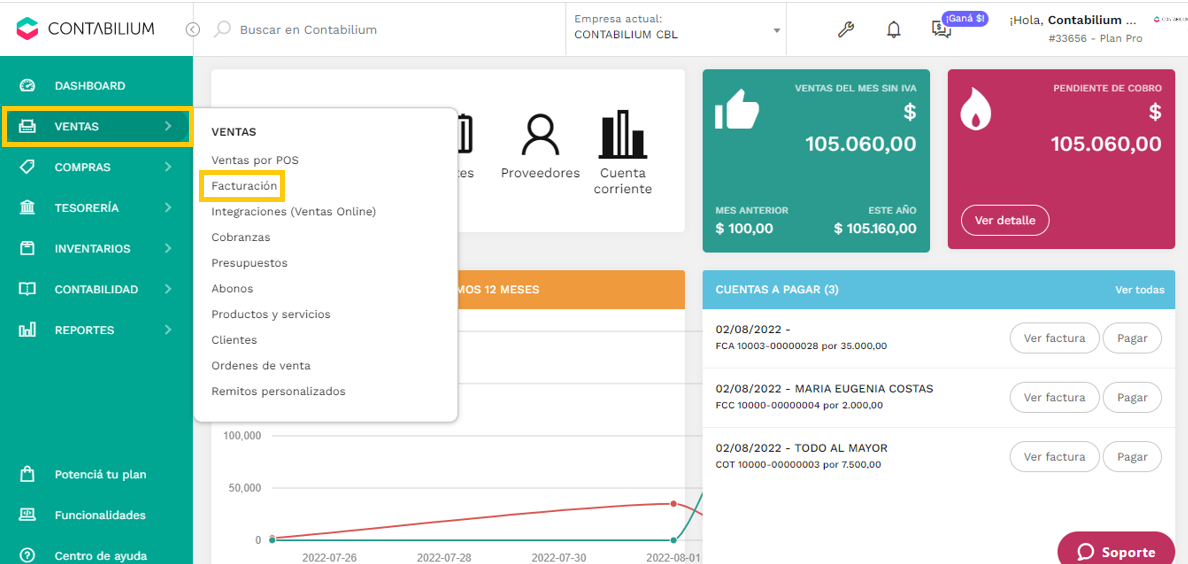Open Ordenes de venta
The image size is (1188, 564).
pos(261,365)
